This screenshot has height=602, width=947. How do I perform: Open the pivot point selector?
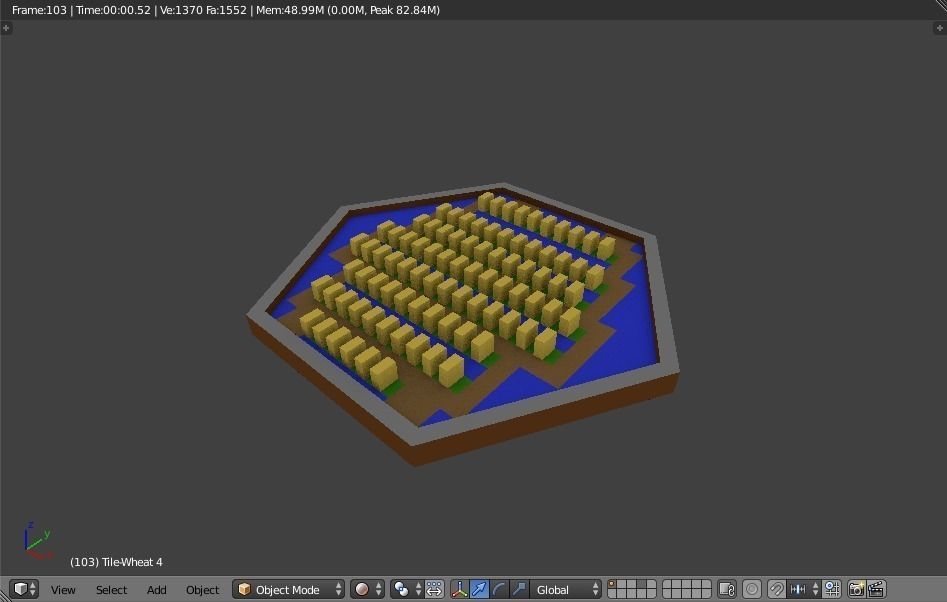point(406,589)
